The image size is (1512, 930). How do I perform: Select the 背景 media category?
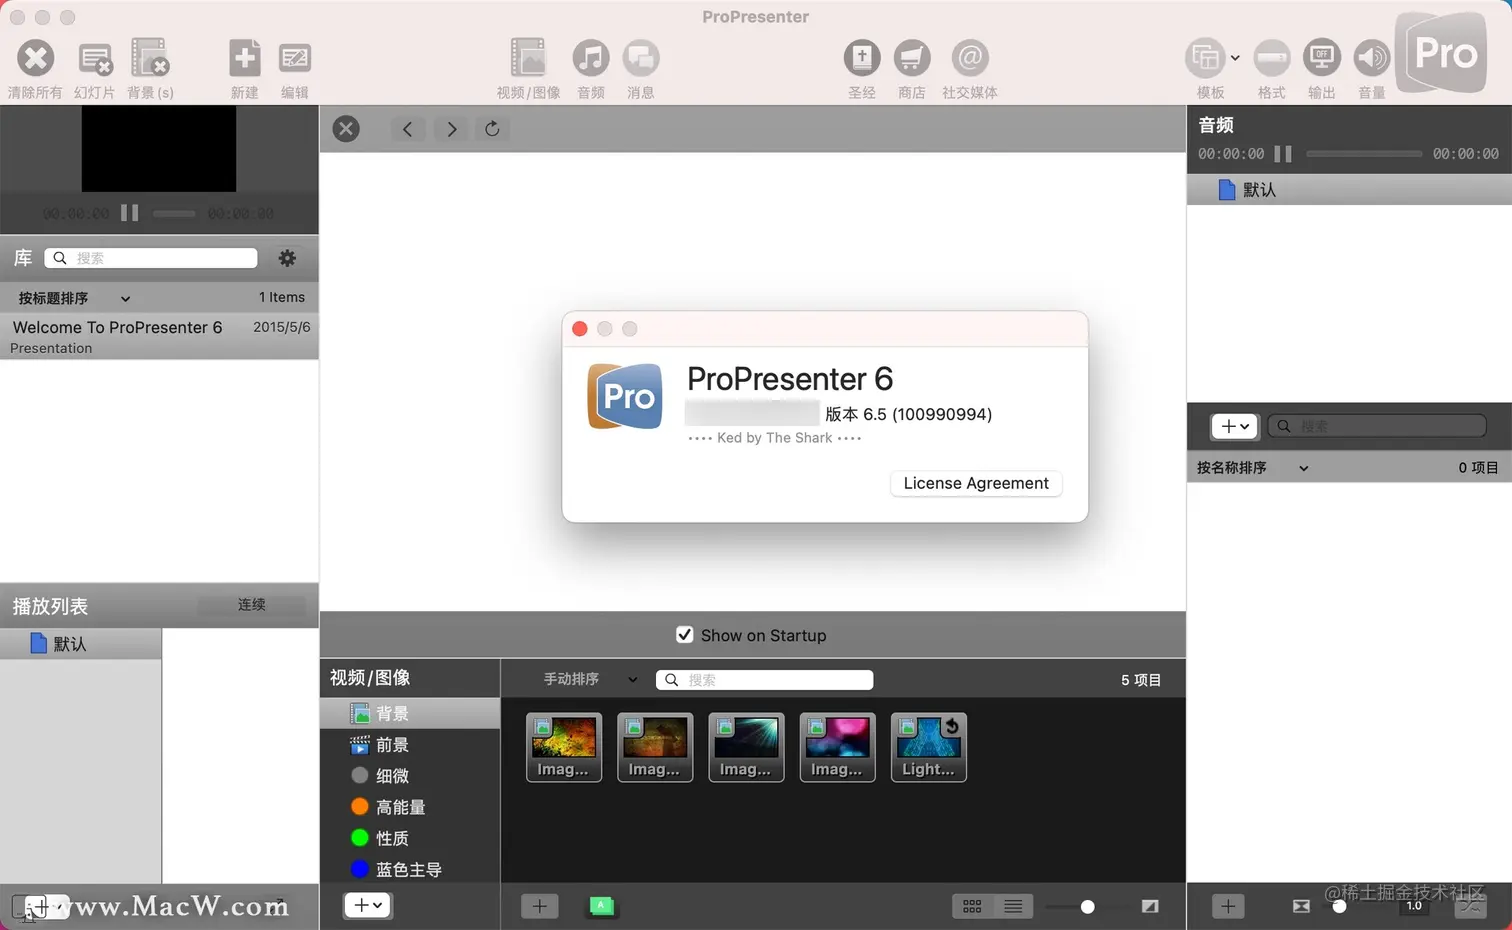coord(410,713)
